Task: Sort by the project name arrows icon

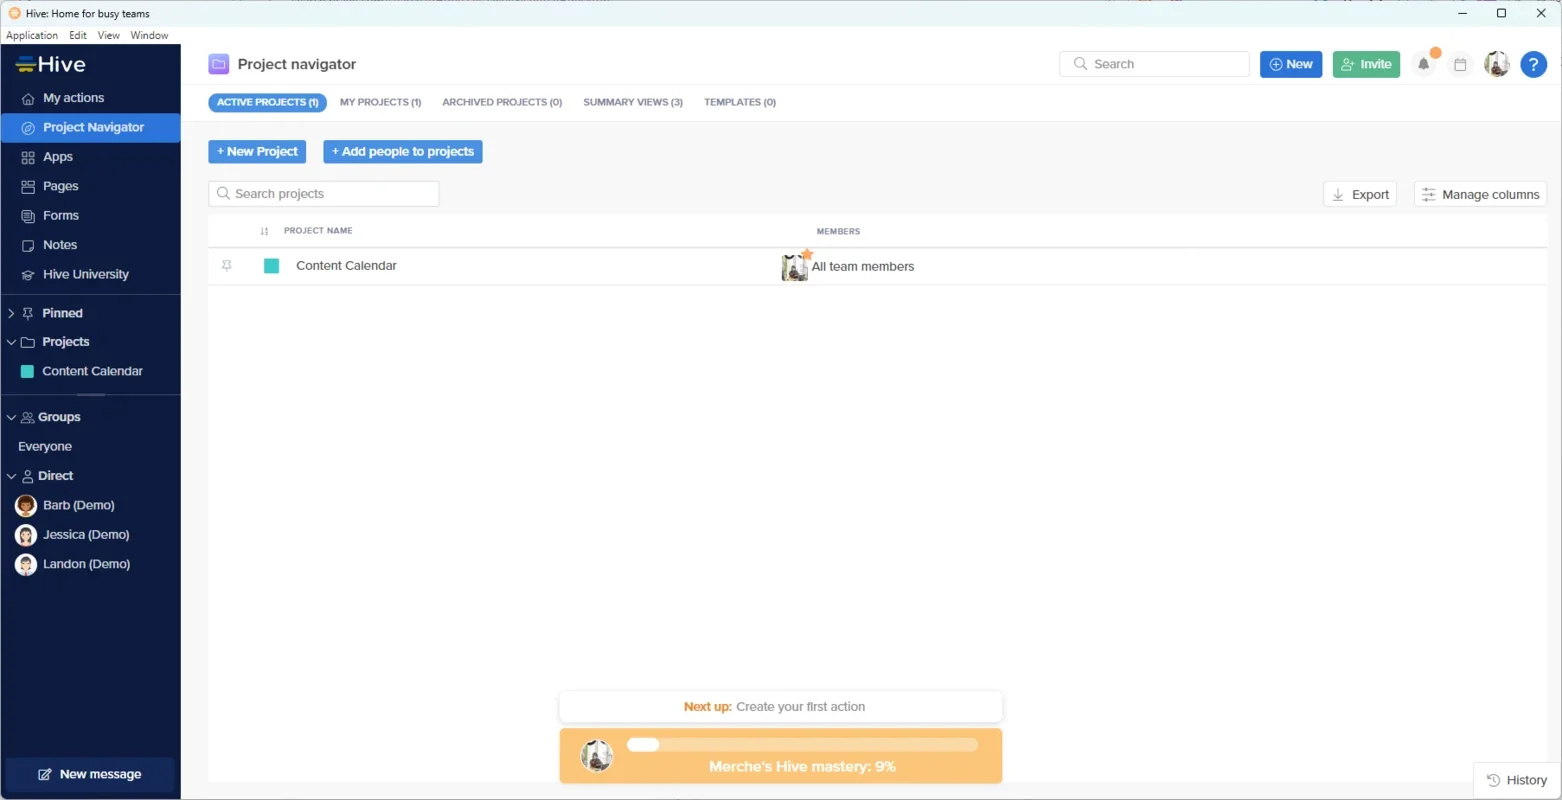Action: point(264,231)
